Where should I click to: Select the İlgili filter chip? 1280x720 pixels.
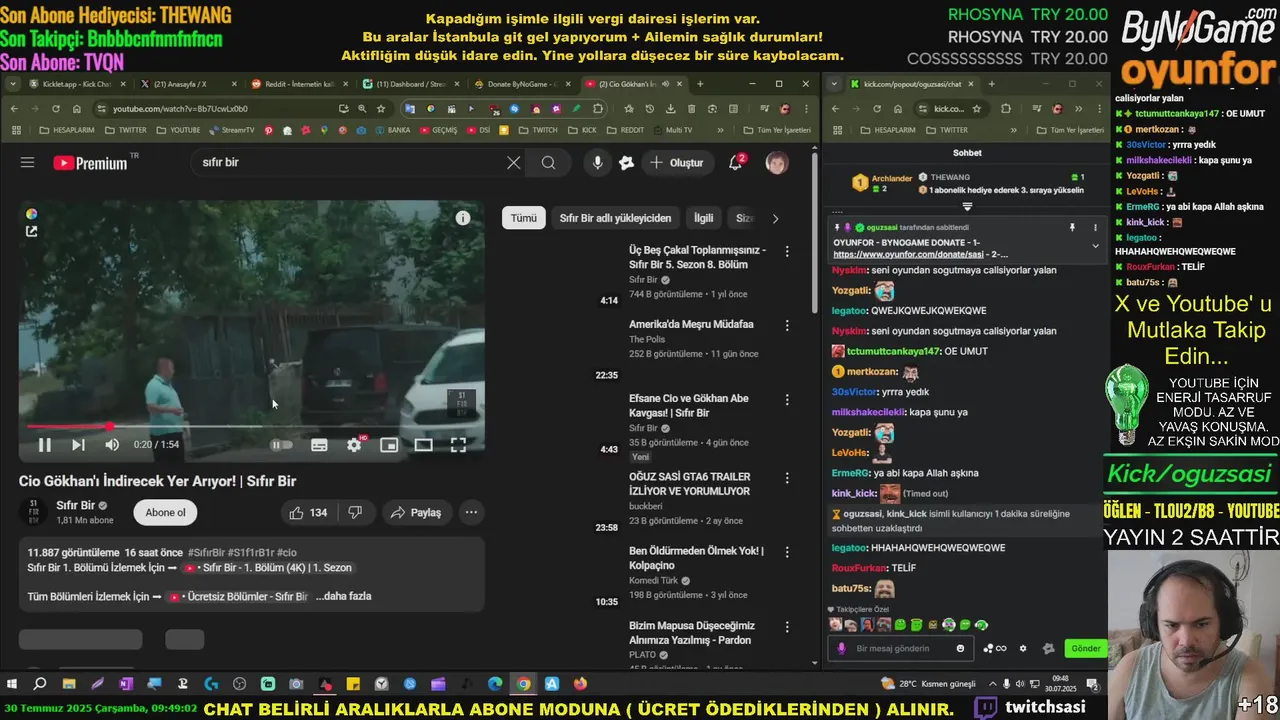[704, 218]
